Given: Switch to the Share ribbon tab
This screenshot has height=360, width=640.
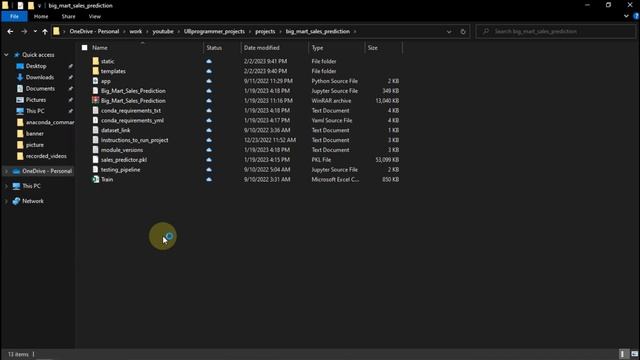Looking at the screenshot, I should 68,16.
